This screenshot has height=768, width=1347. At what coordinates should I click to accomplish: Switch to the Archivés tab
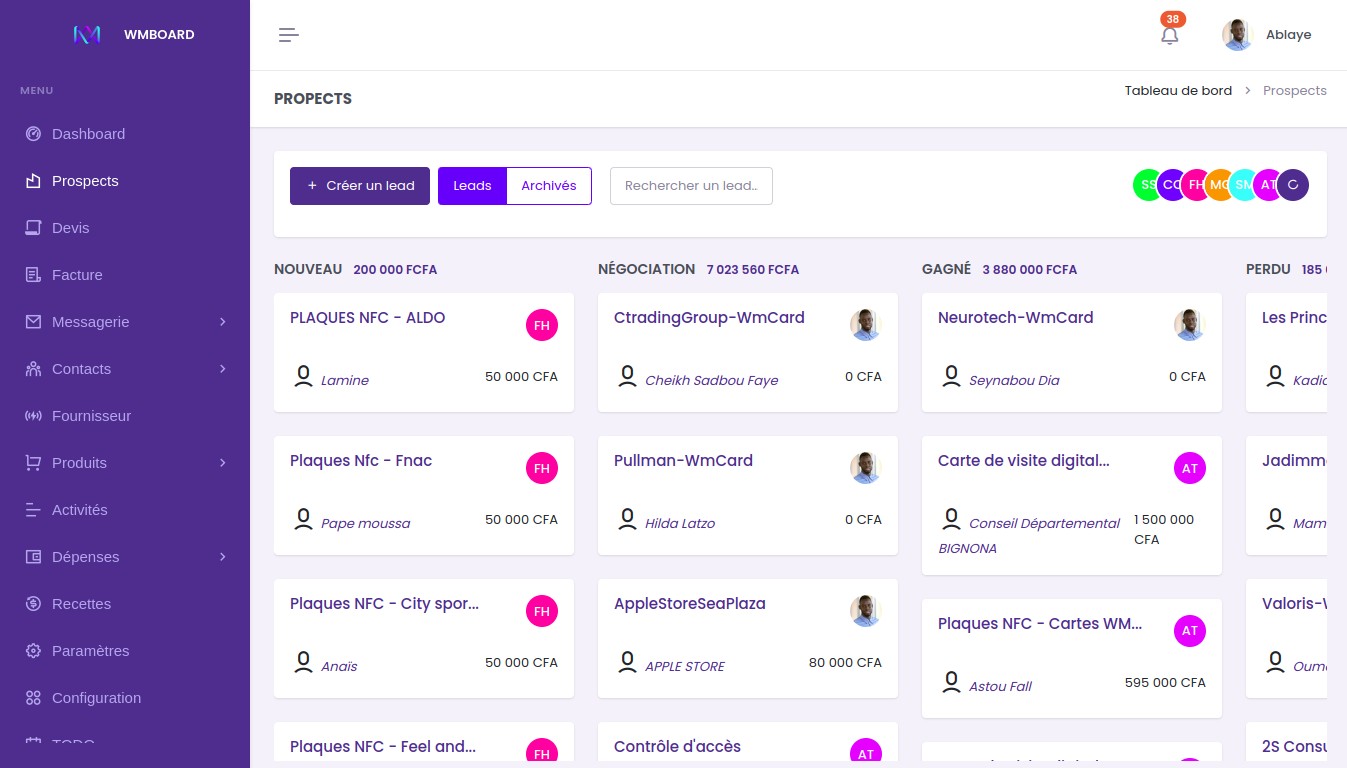pos(549,186)
